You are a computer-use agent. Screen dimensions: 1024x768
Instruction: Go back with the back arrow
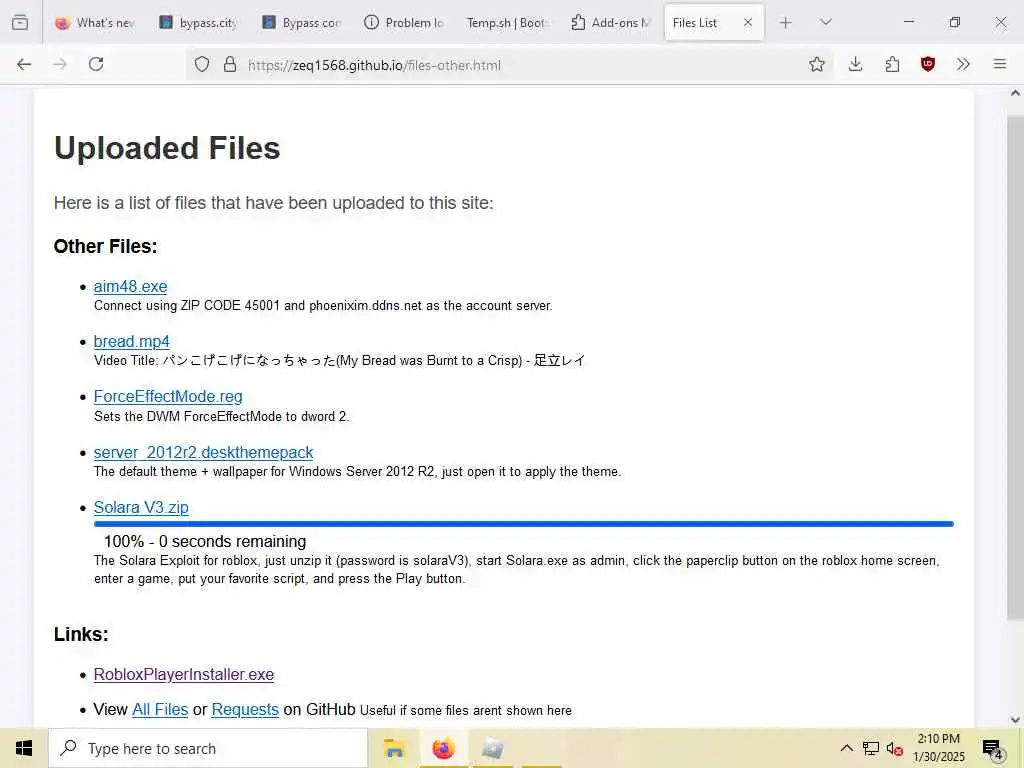pyautogui.click(x=24, y=64)
